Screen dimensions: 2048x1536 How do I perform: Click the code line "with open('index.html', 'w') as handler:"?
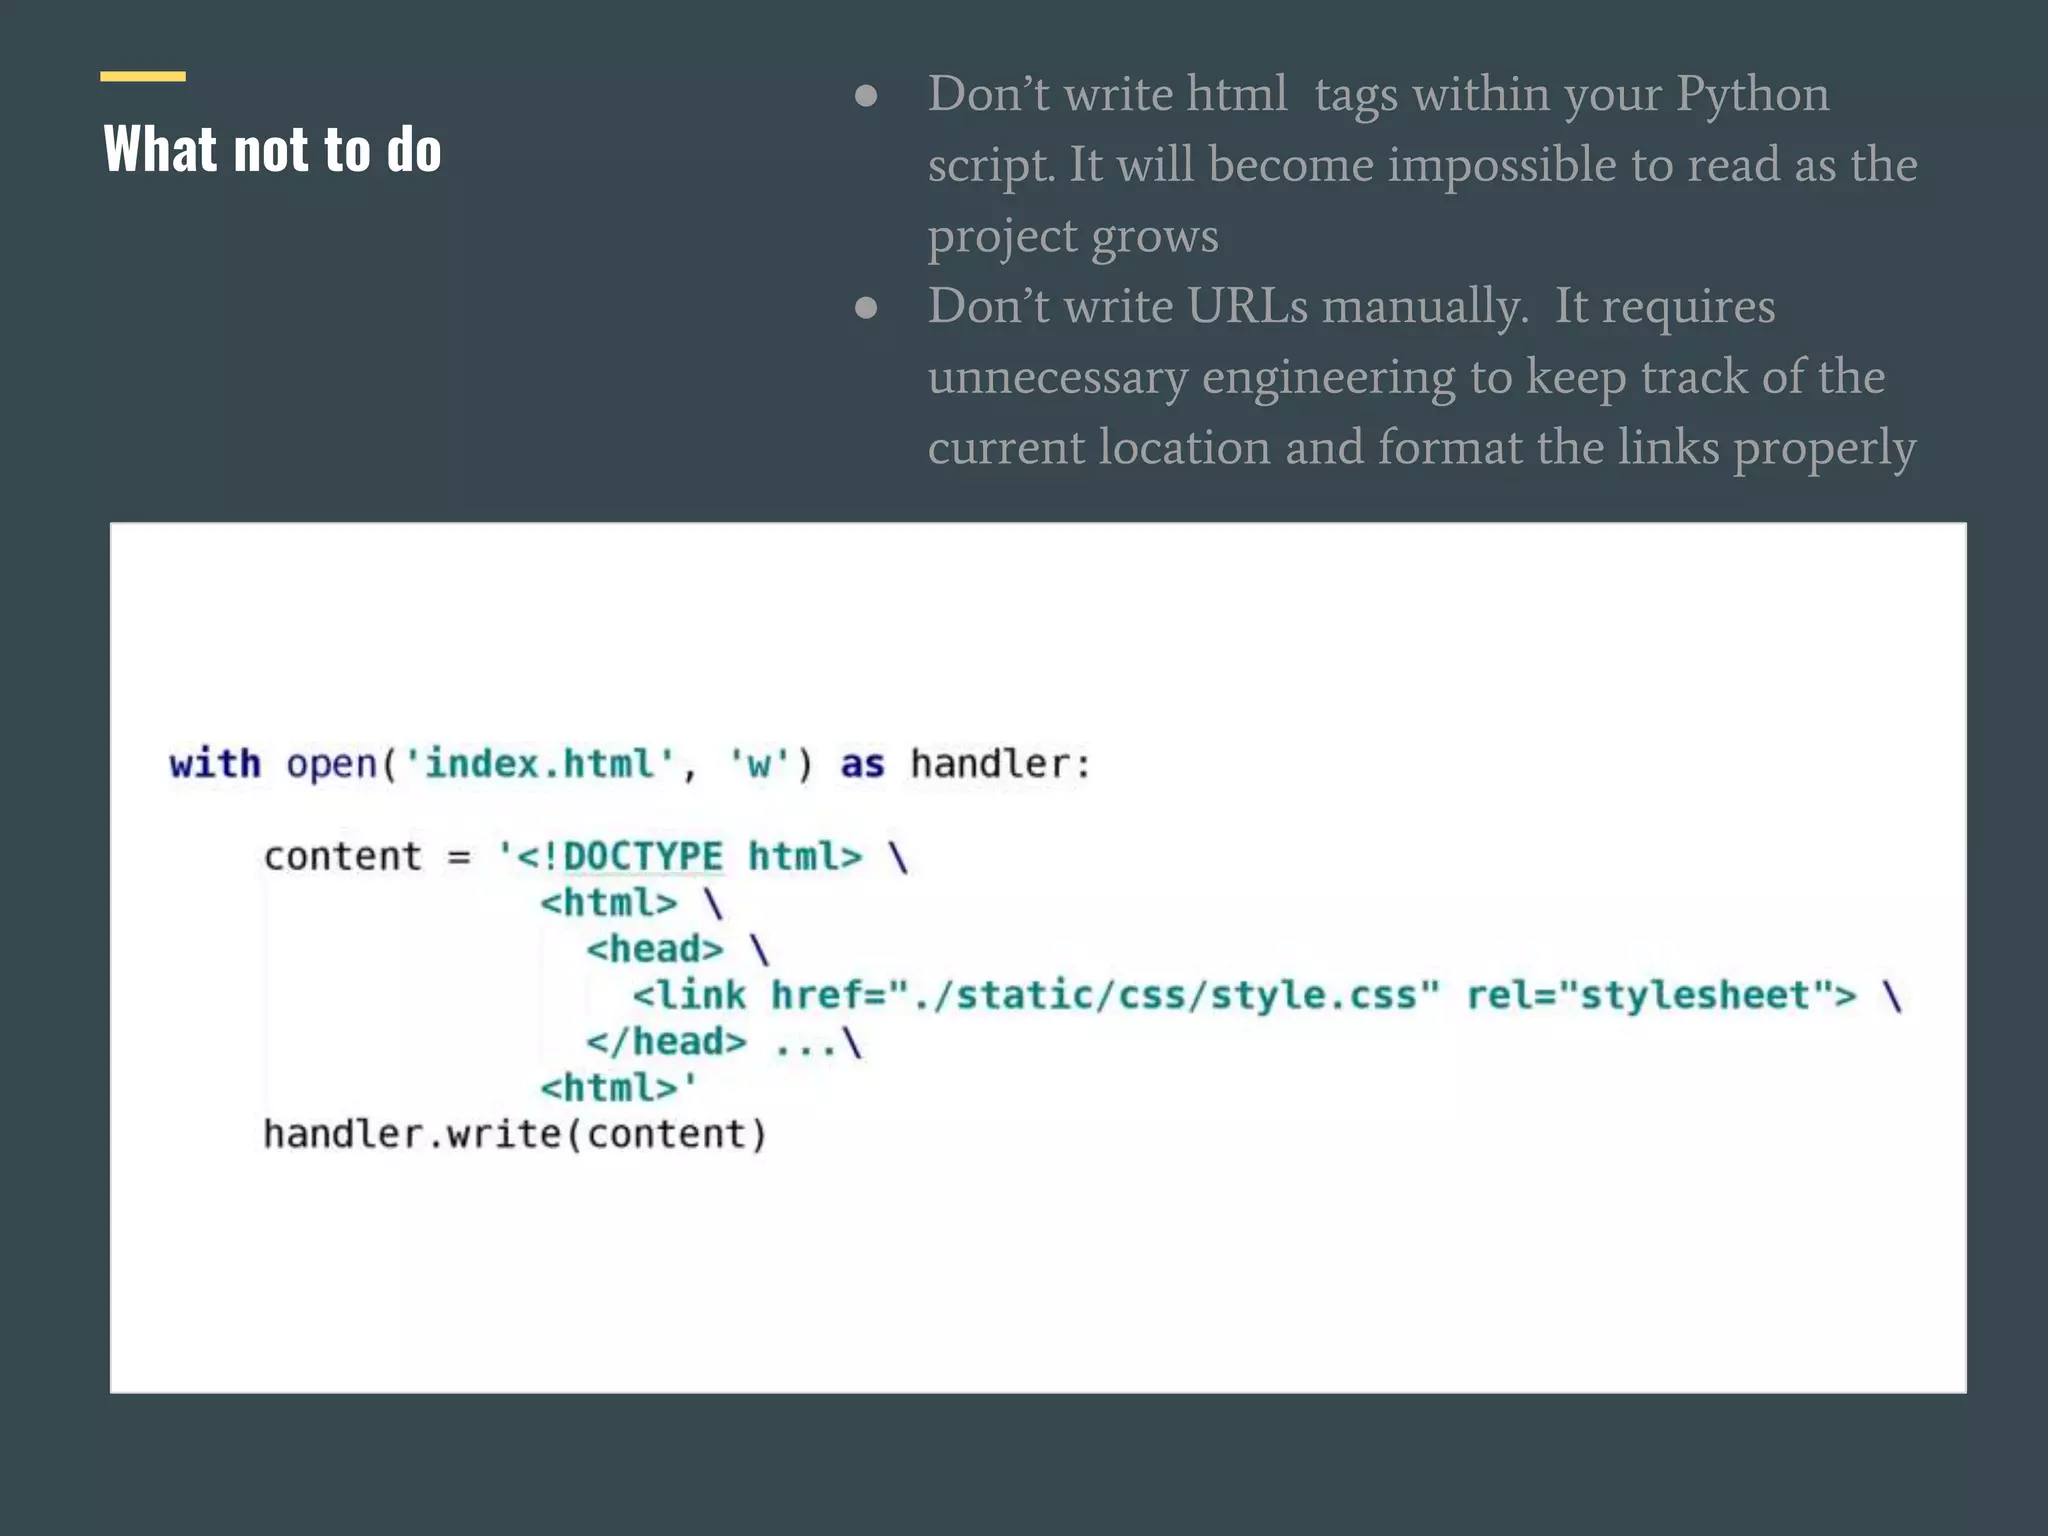click(x=630, y=764)
